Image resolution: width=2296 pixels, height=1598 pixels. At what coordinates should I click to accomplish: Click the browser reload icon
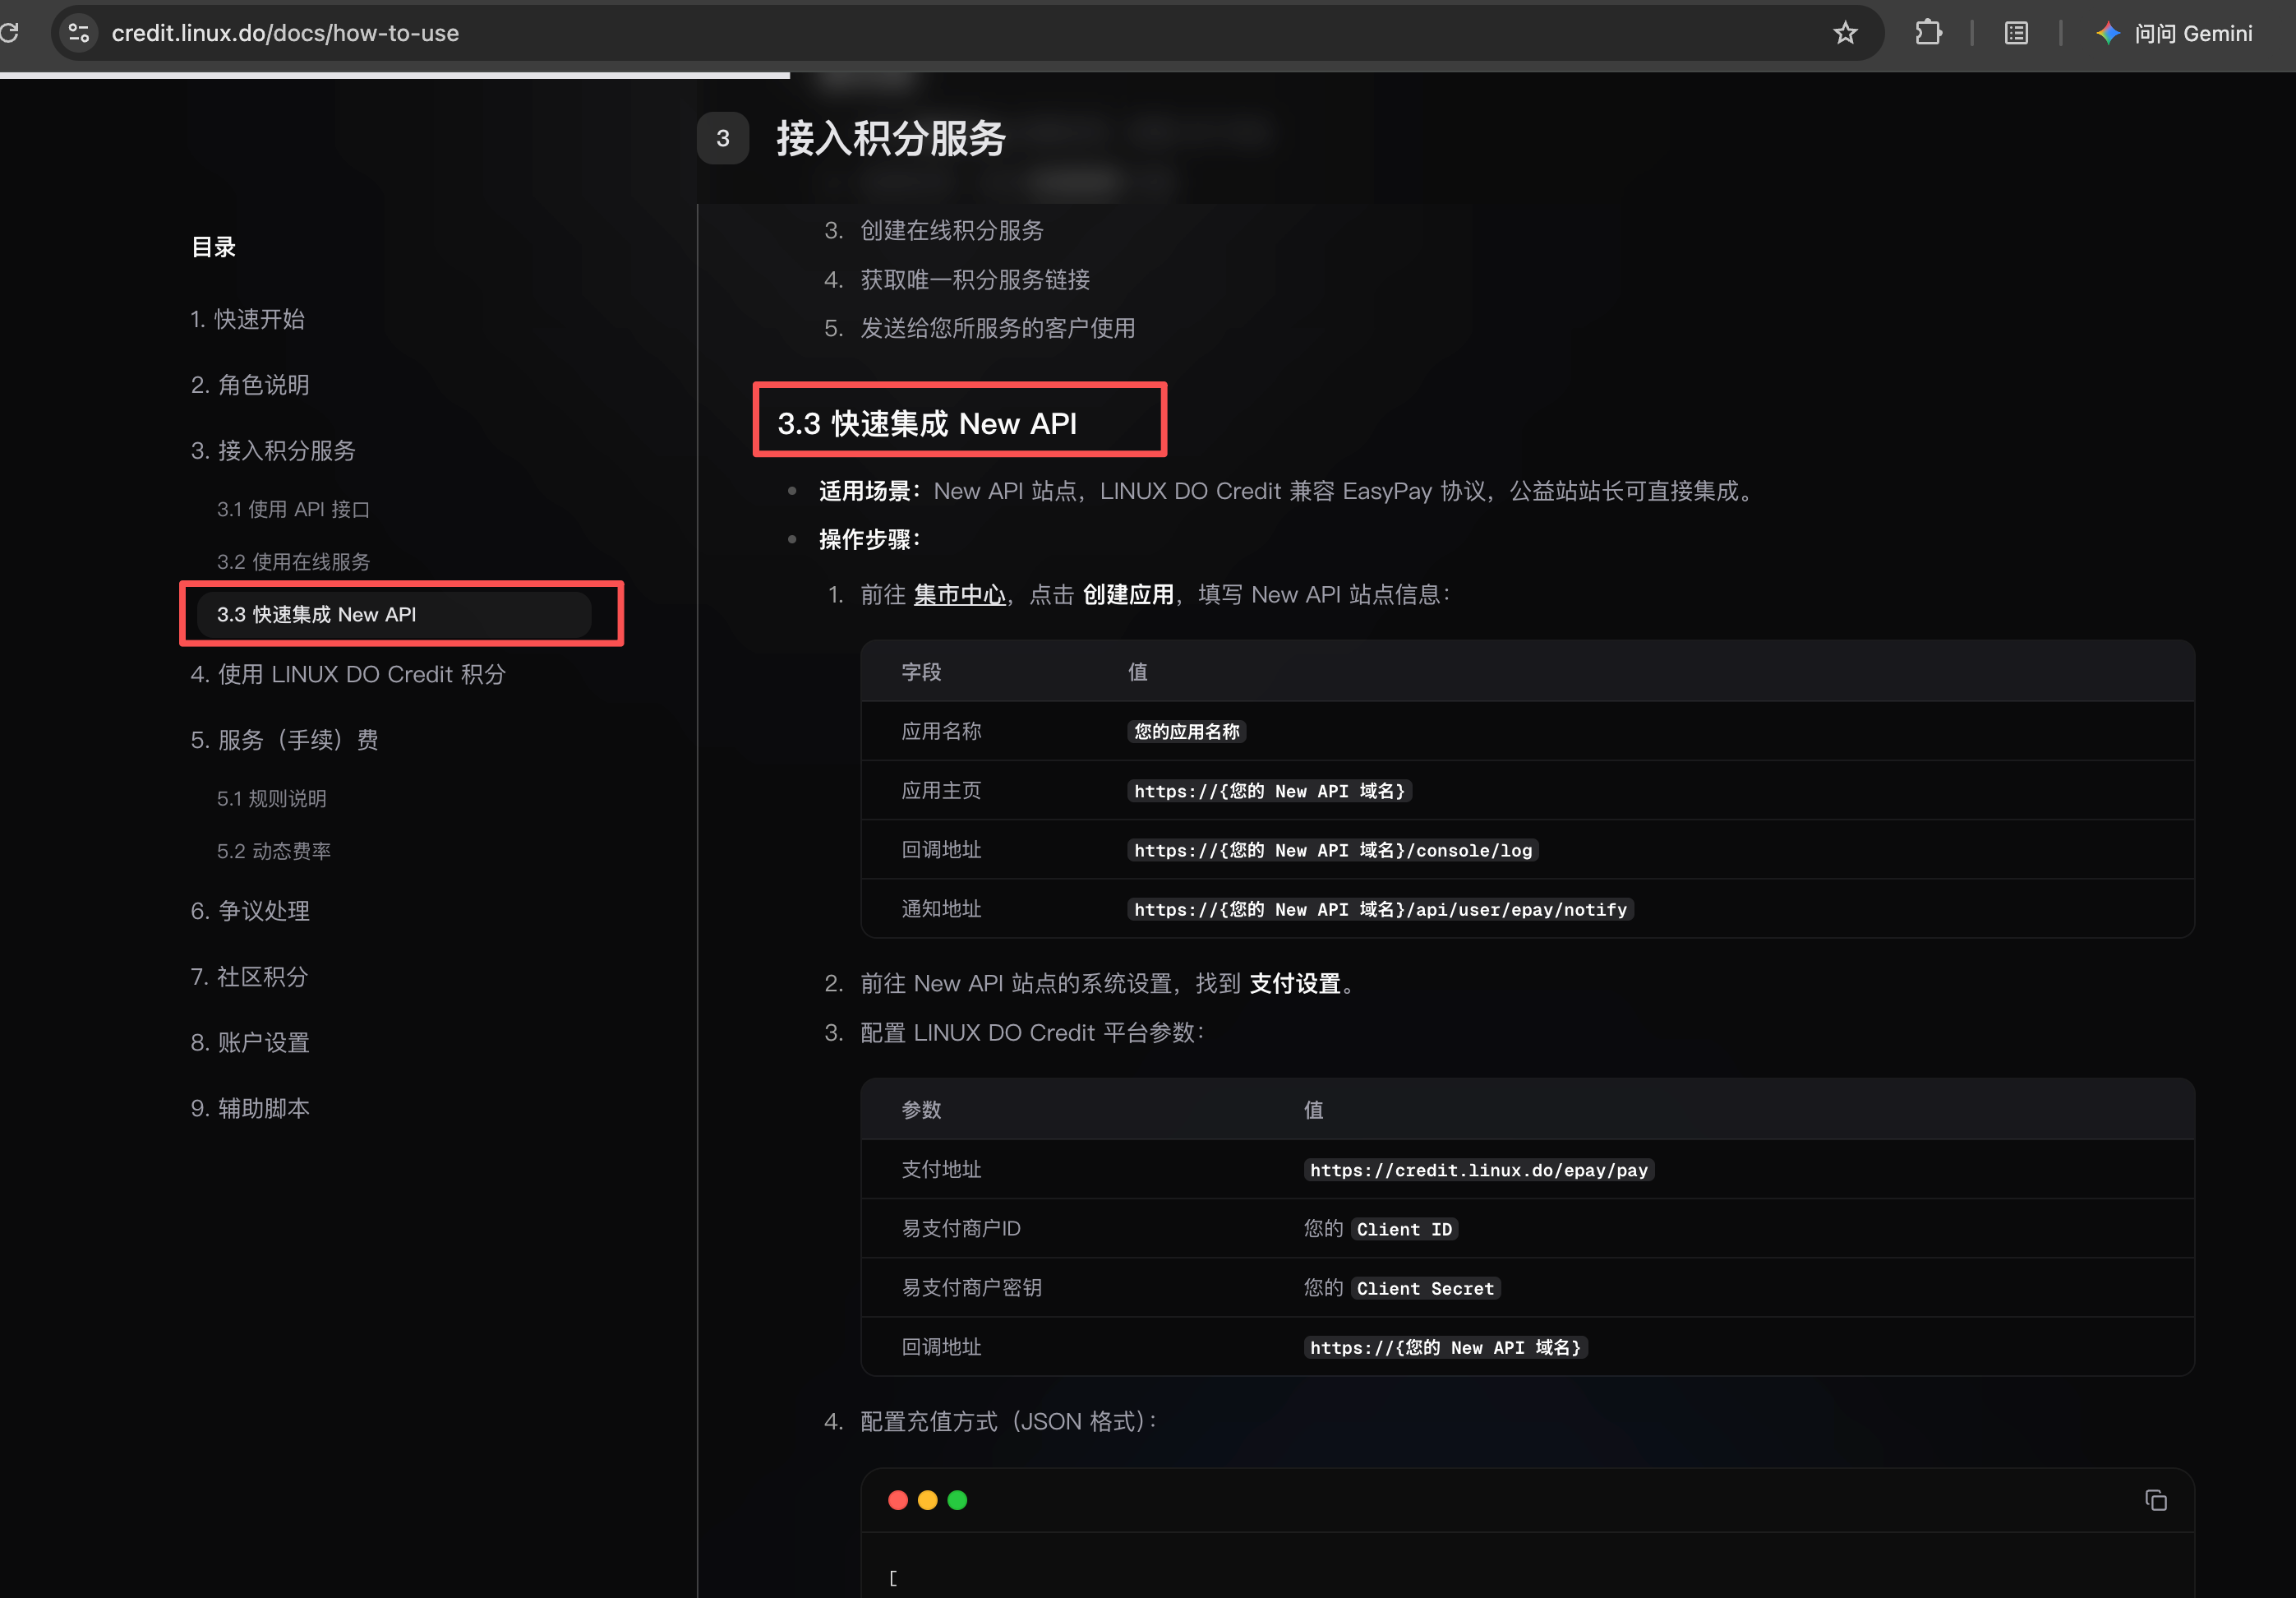tap(9, 33)
